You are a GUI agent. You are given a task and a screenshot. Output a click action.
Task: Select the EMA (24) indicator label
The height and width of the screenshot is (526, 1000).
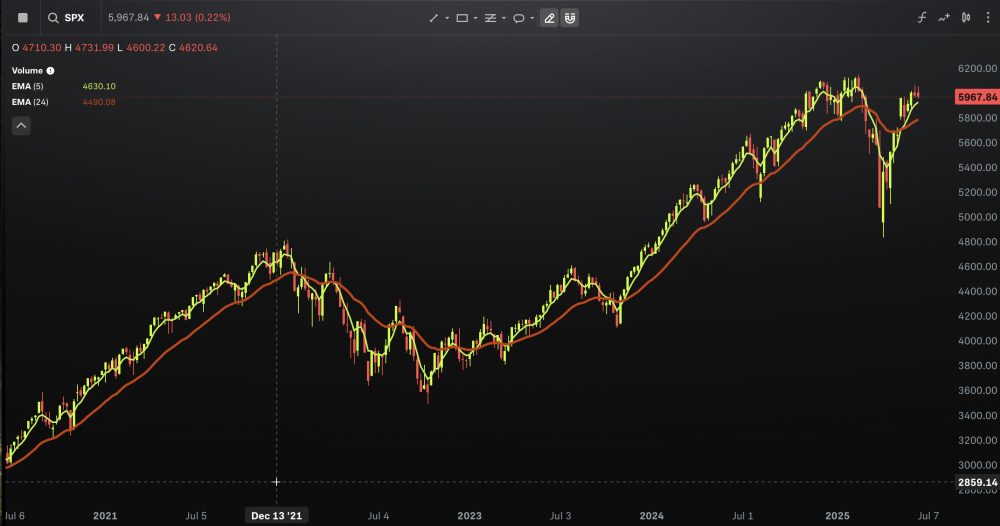30,102
